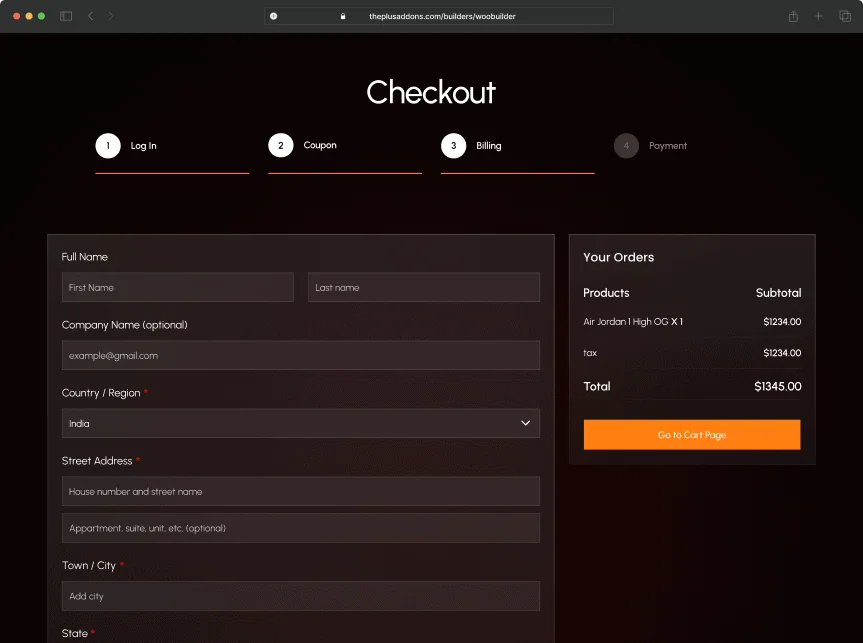
Task: Click the padlock icon in the address bar
Action: (x=342, y=16)
